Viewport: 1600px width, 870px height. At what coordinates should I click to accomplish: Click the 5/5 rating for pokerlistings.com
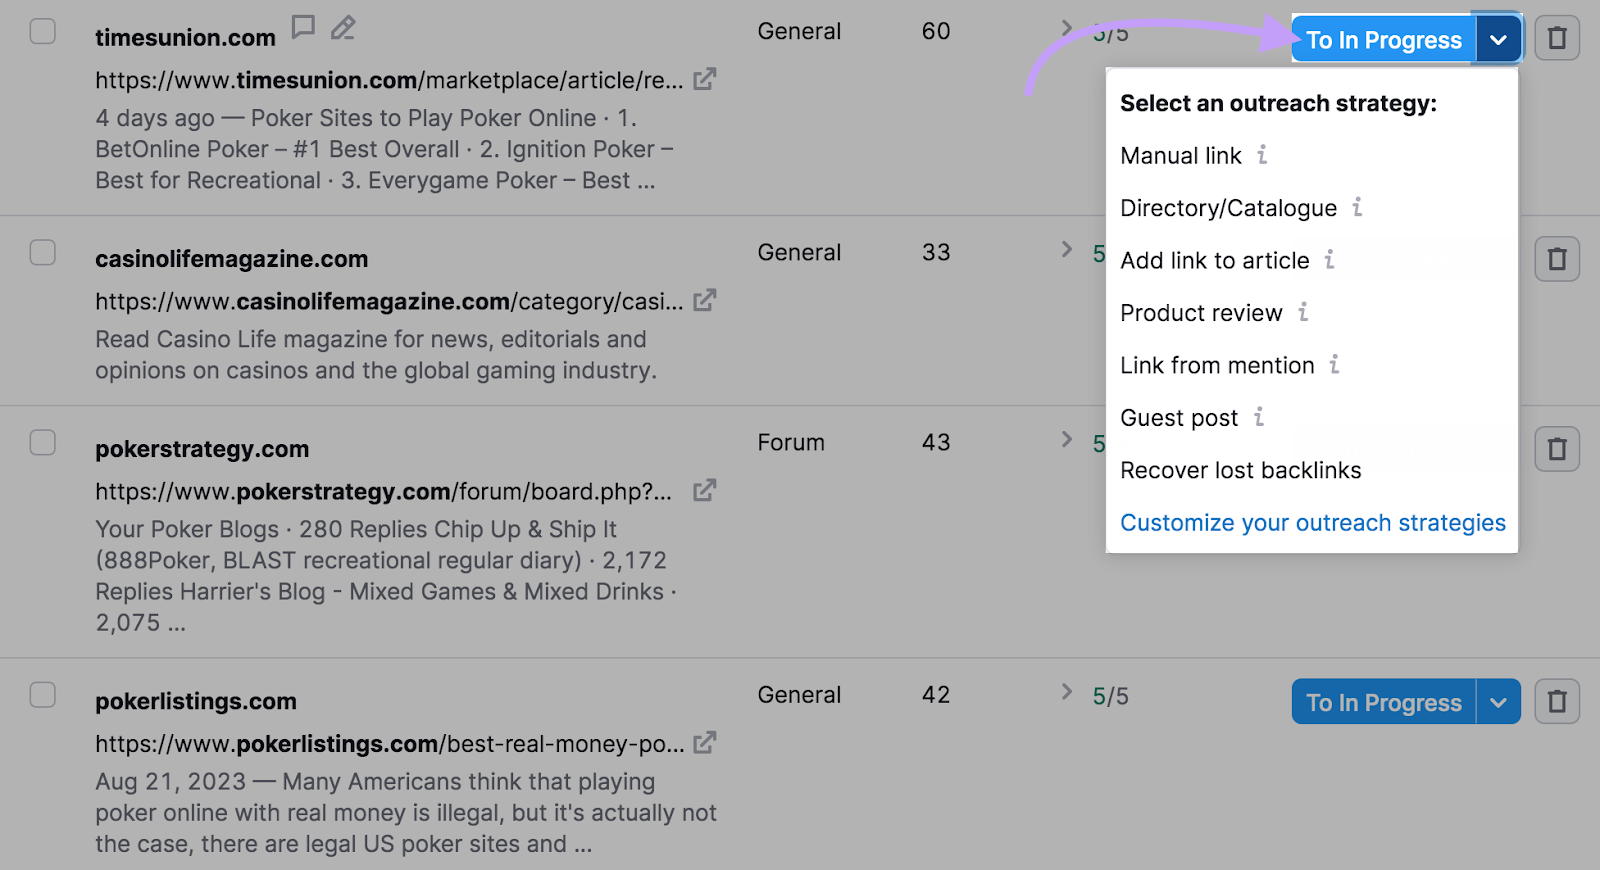point(1110,696)
